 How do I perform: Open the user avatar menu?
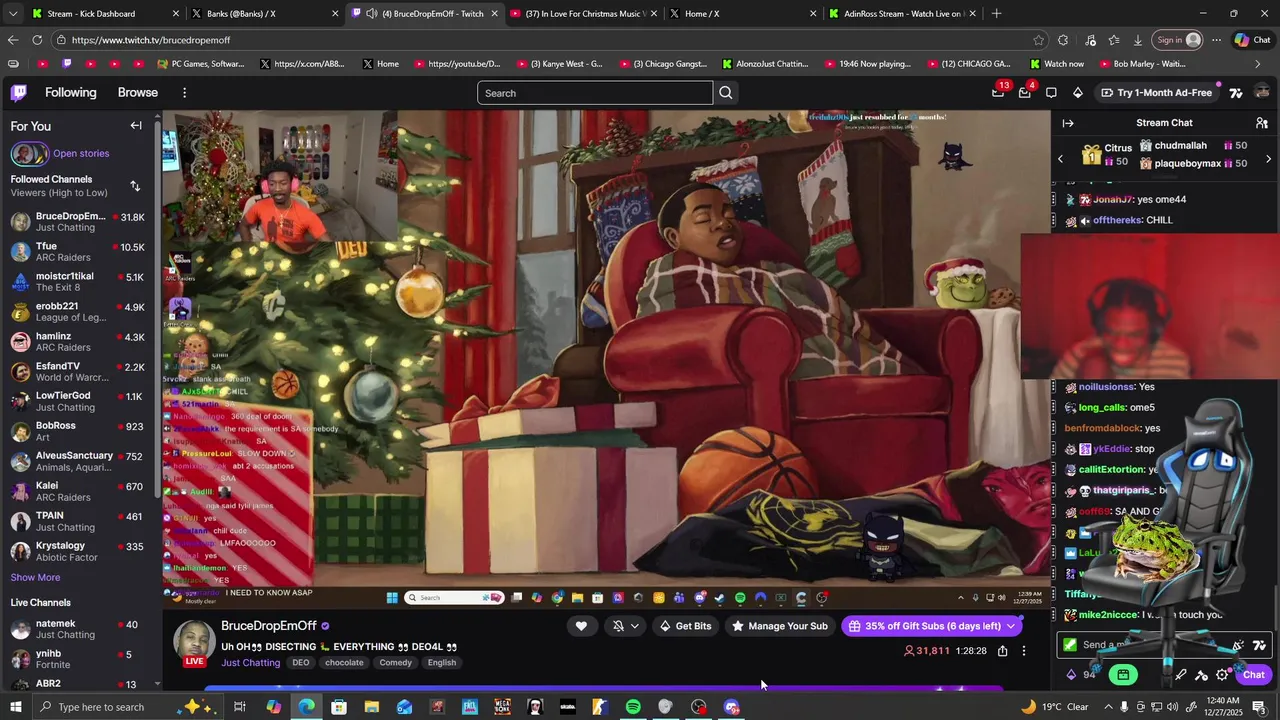(x=1262, y=93)
